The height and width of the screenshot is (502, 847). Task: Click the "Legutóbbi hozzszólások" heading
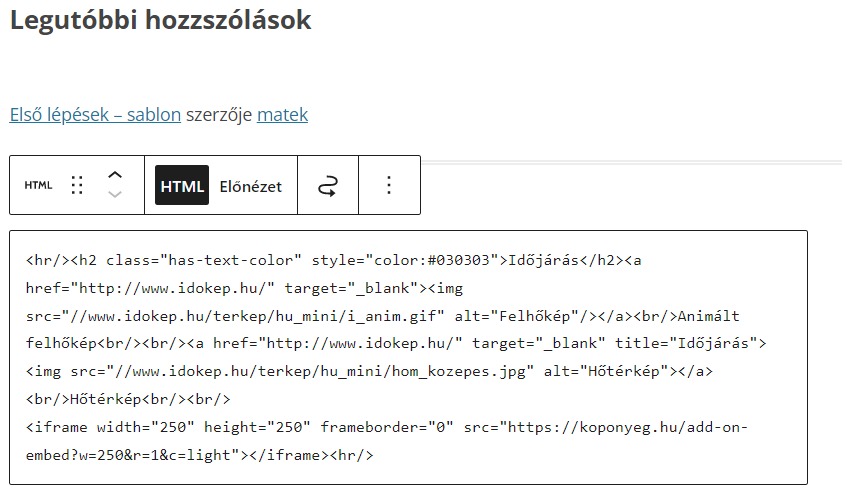160,20
